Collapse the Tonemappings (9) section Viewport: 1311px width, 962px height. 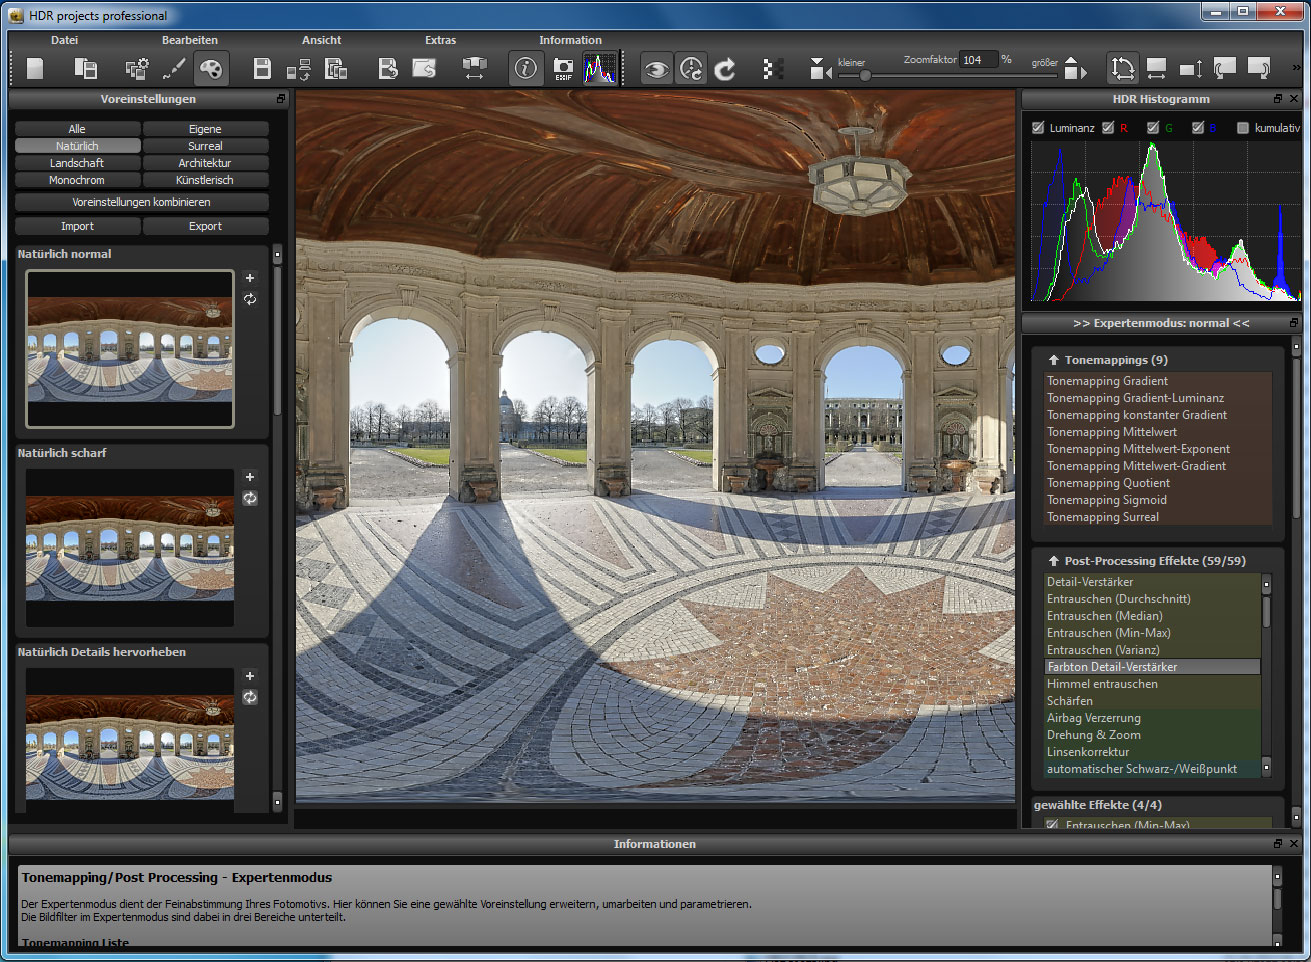pyautogui.click(x=1054, y=360)
